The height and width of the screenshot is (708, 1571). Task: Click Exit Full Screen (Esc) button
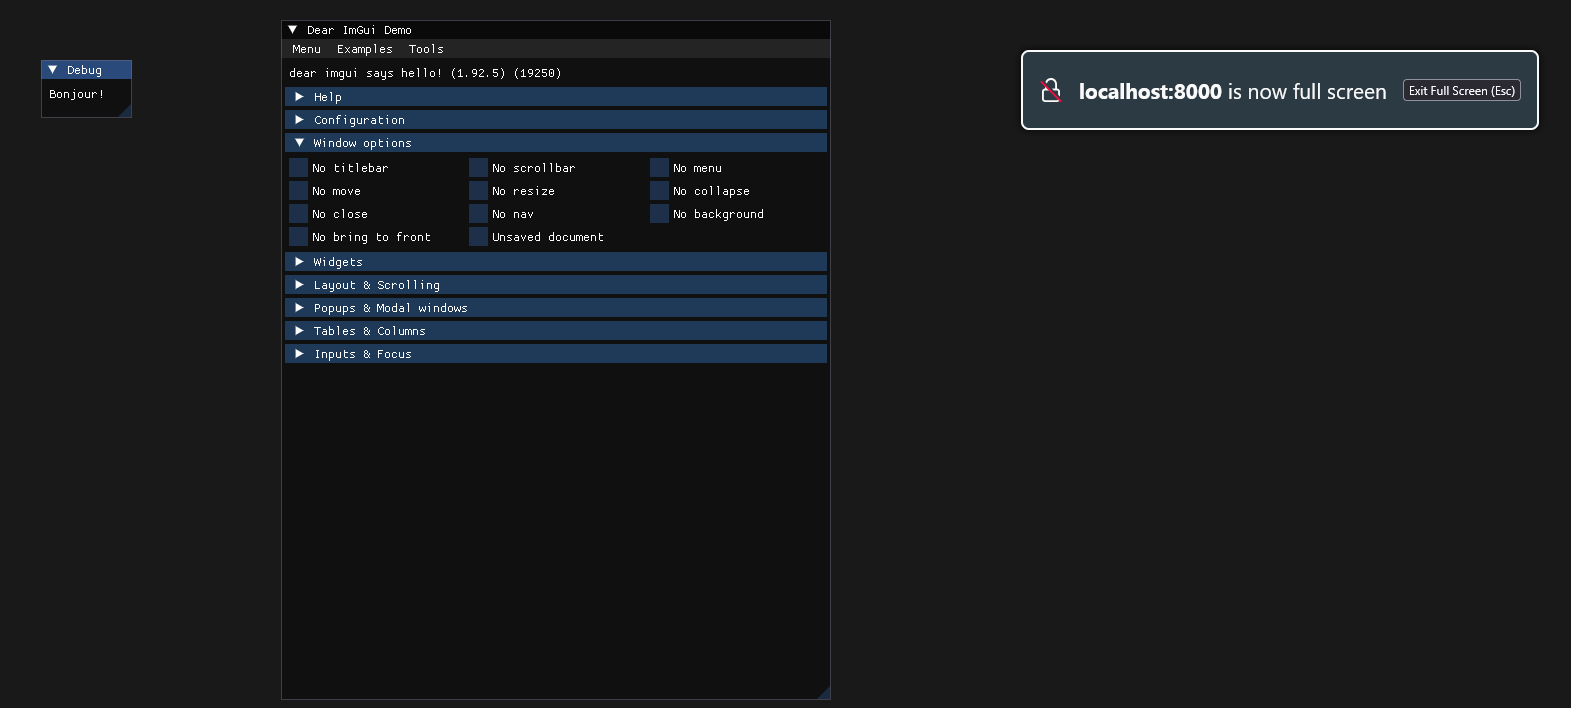pos(1461,91)
